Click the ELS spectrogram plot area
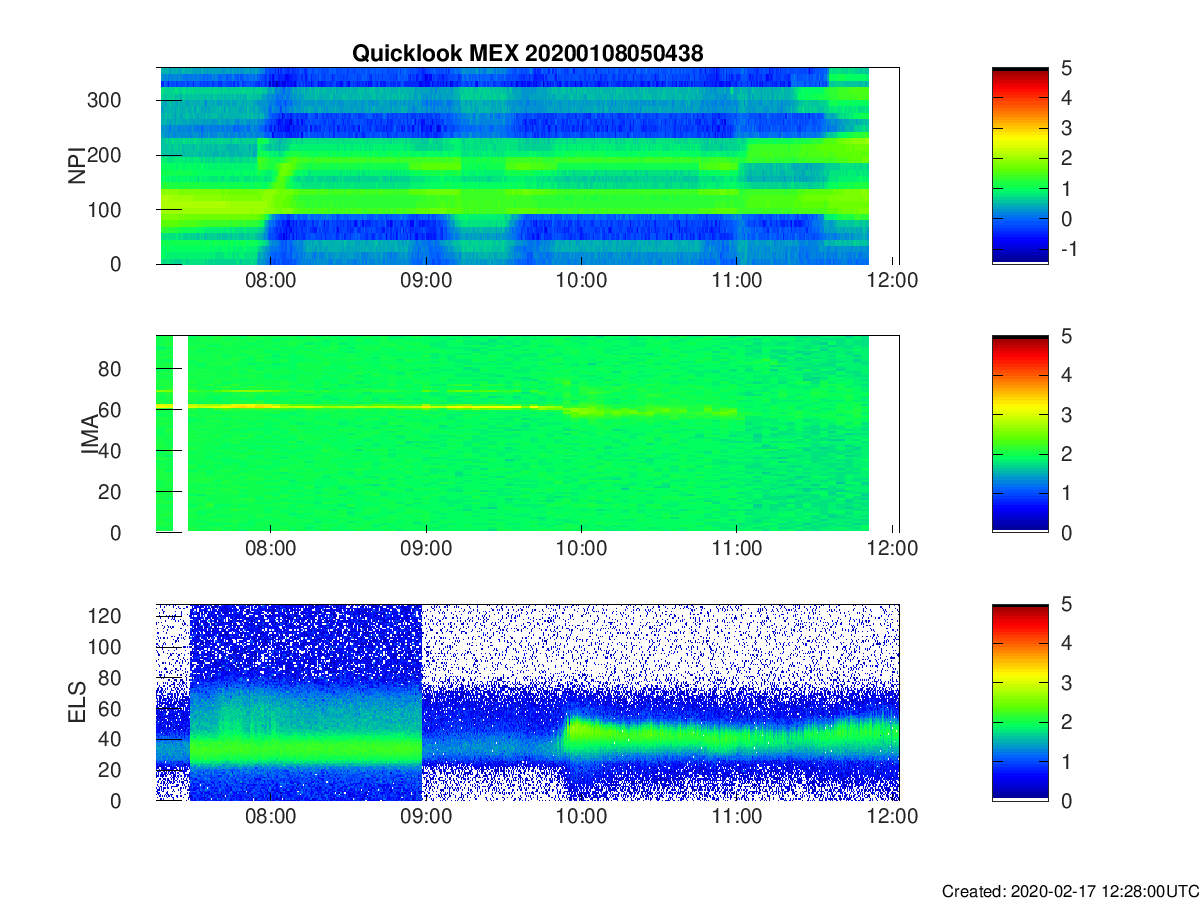 (527, 702)
